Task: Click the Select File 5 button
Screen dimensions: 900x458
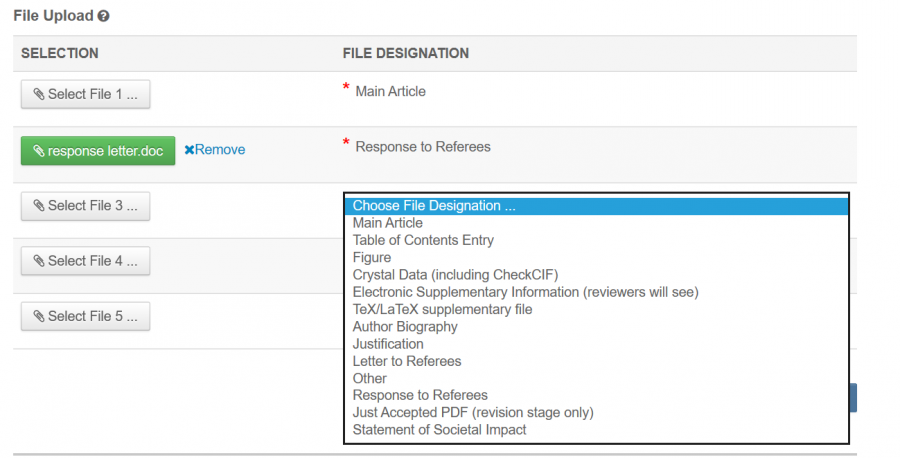Action: pos(85,316)
